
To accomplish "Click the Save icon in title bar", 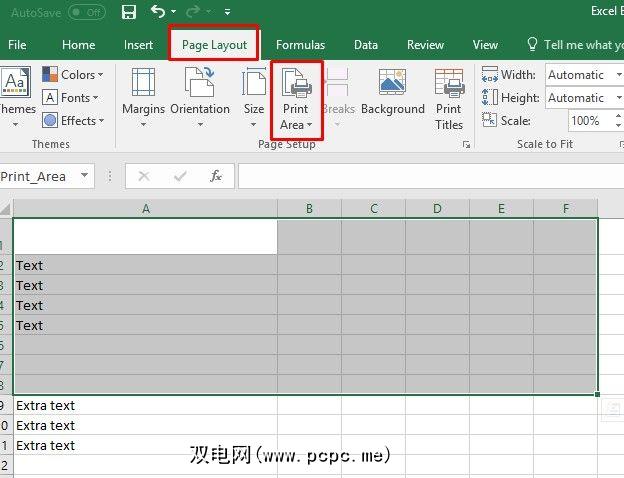I will (128, 12).
